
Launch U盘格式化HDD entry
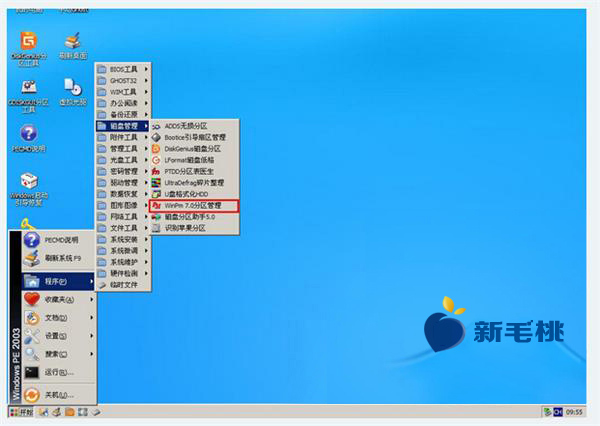[x=195, y=194]
